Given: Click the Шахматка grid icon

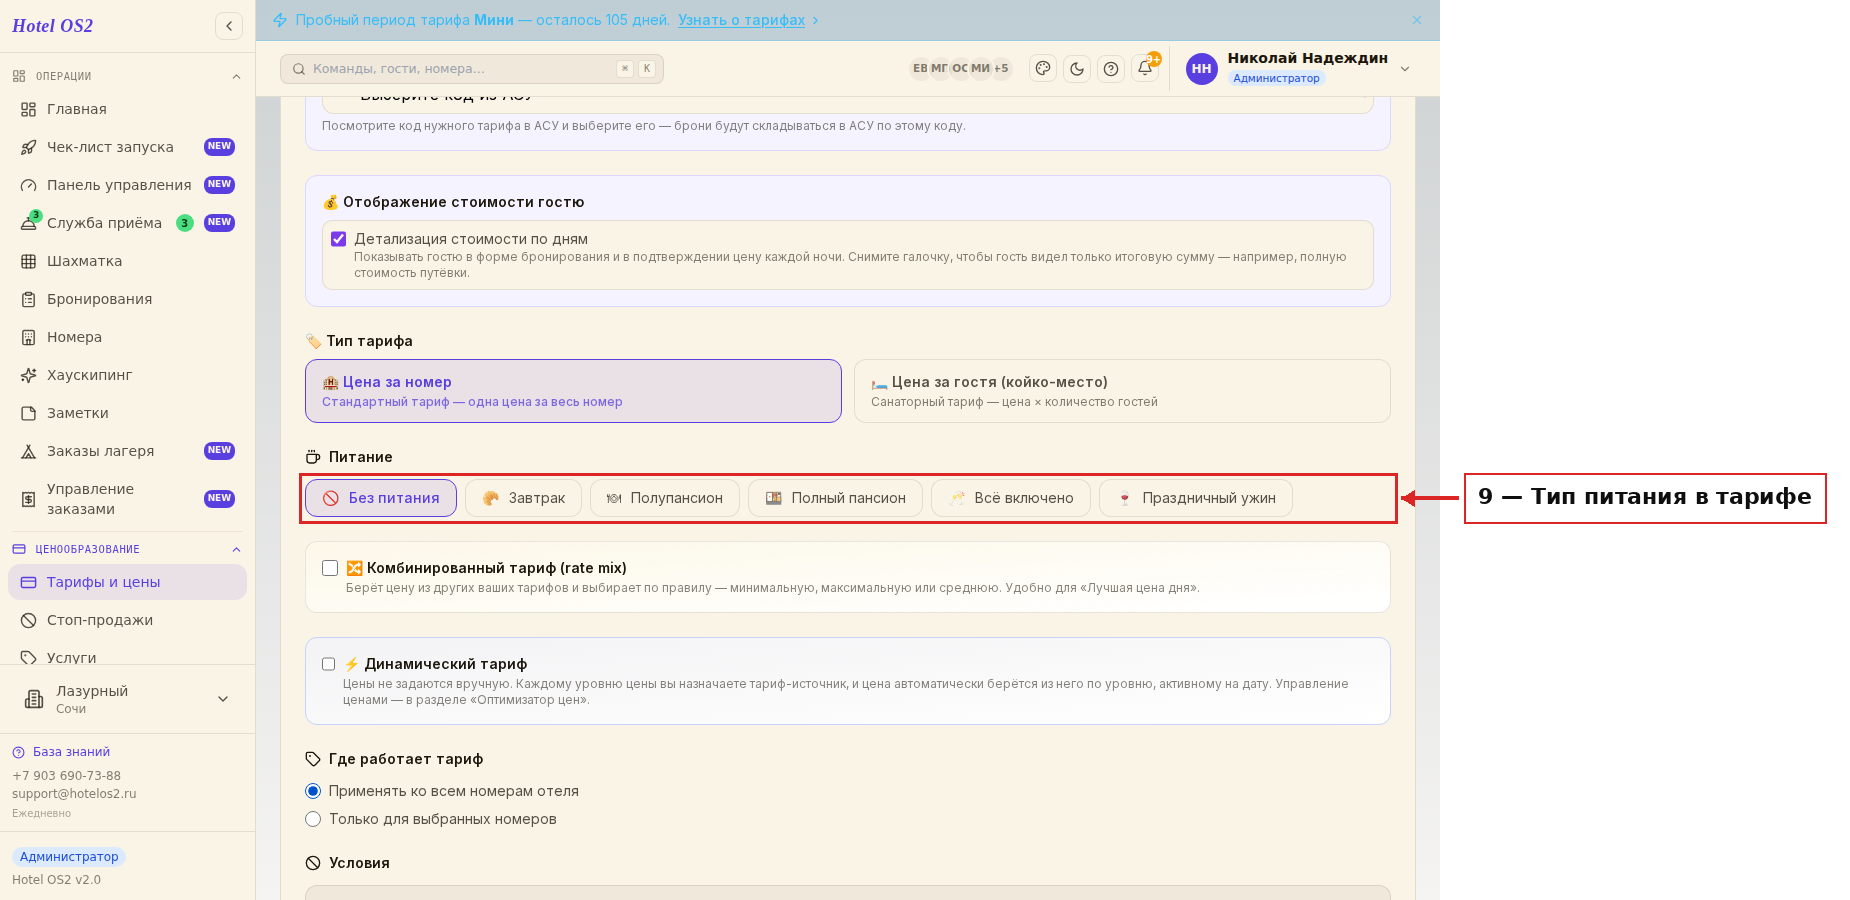Looking at the screenshot, I should click(29, 261).
